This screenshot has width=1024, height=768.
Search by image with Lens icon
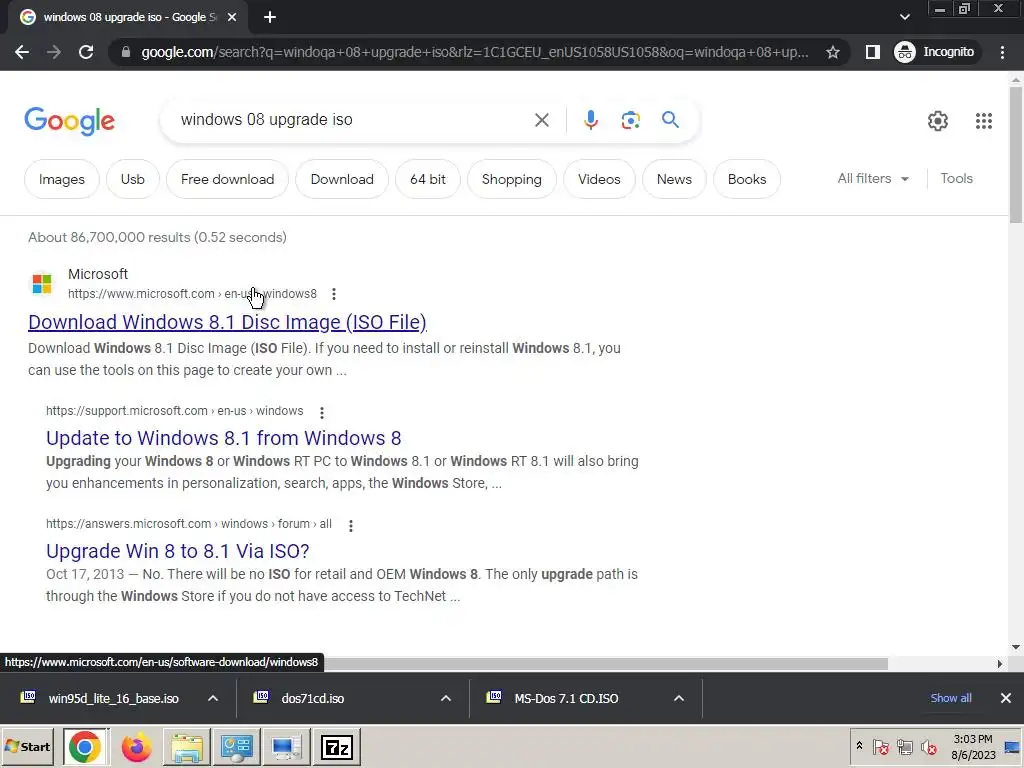(x=630, y=120)
